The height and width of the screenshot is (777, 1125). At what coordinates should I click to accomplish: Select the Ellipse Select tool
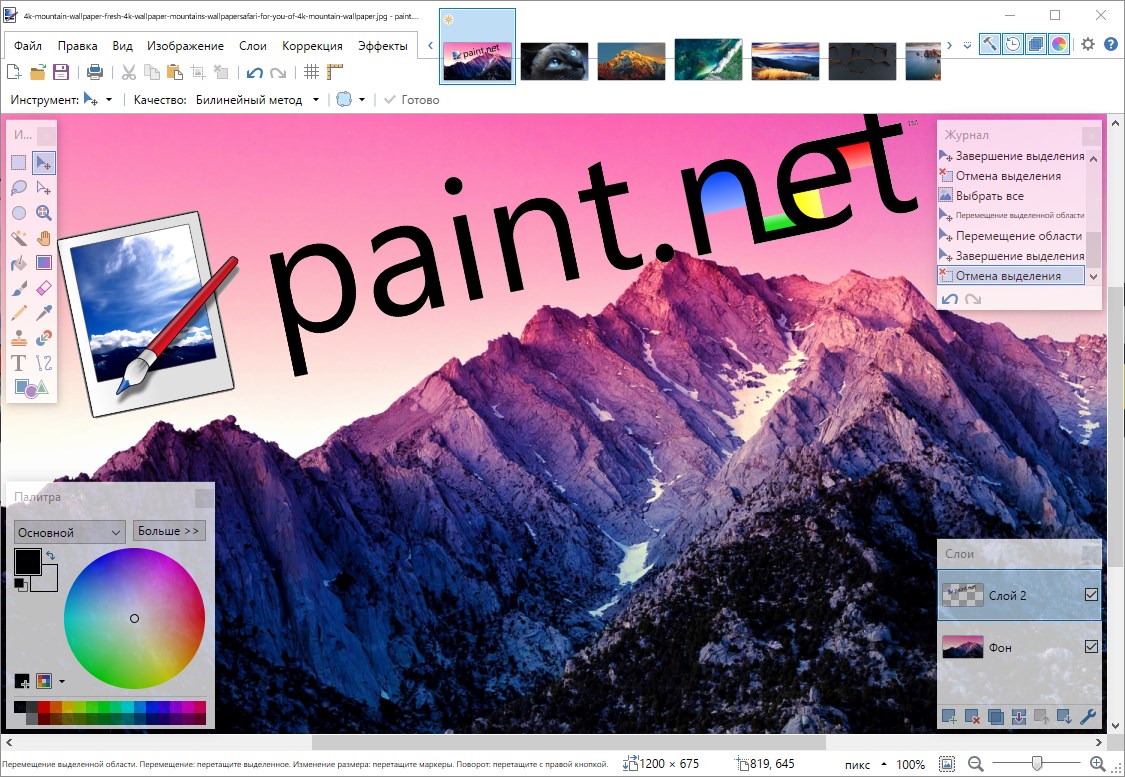19,213
